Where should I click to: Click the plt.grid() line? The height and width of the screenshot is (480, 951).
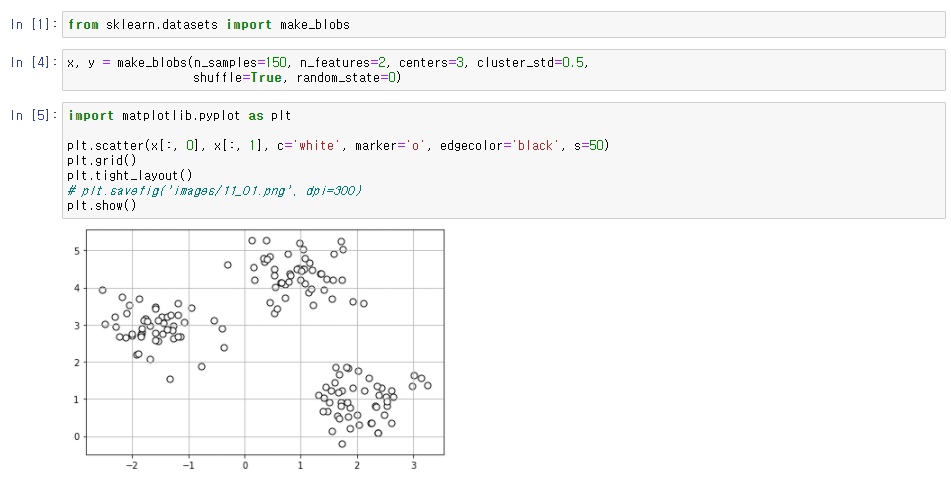pos(102,161)
